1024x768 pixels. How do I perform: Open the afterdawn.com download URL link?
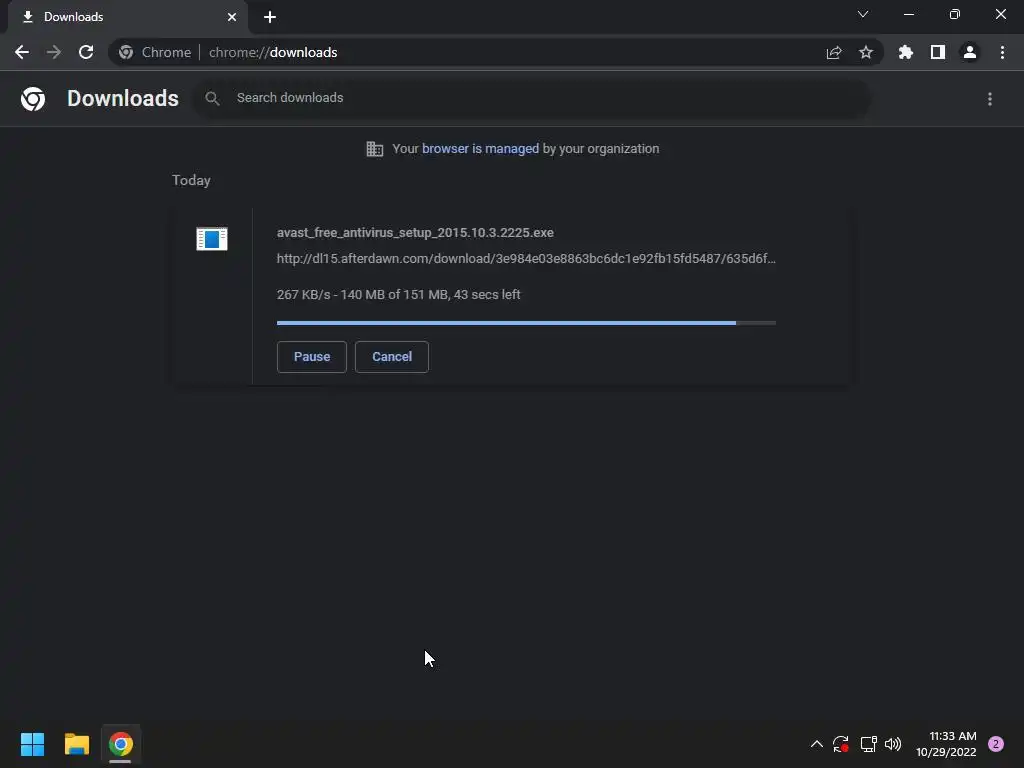(526, 259)
